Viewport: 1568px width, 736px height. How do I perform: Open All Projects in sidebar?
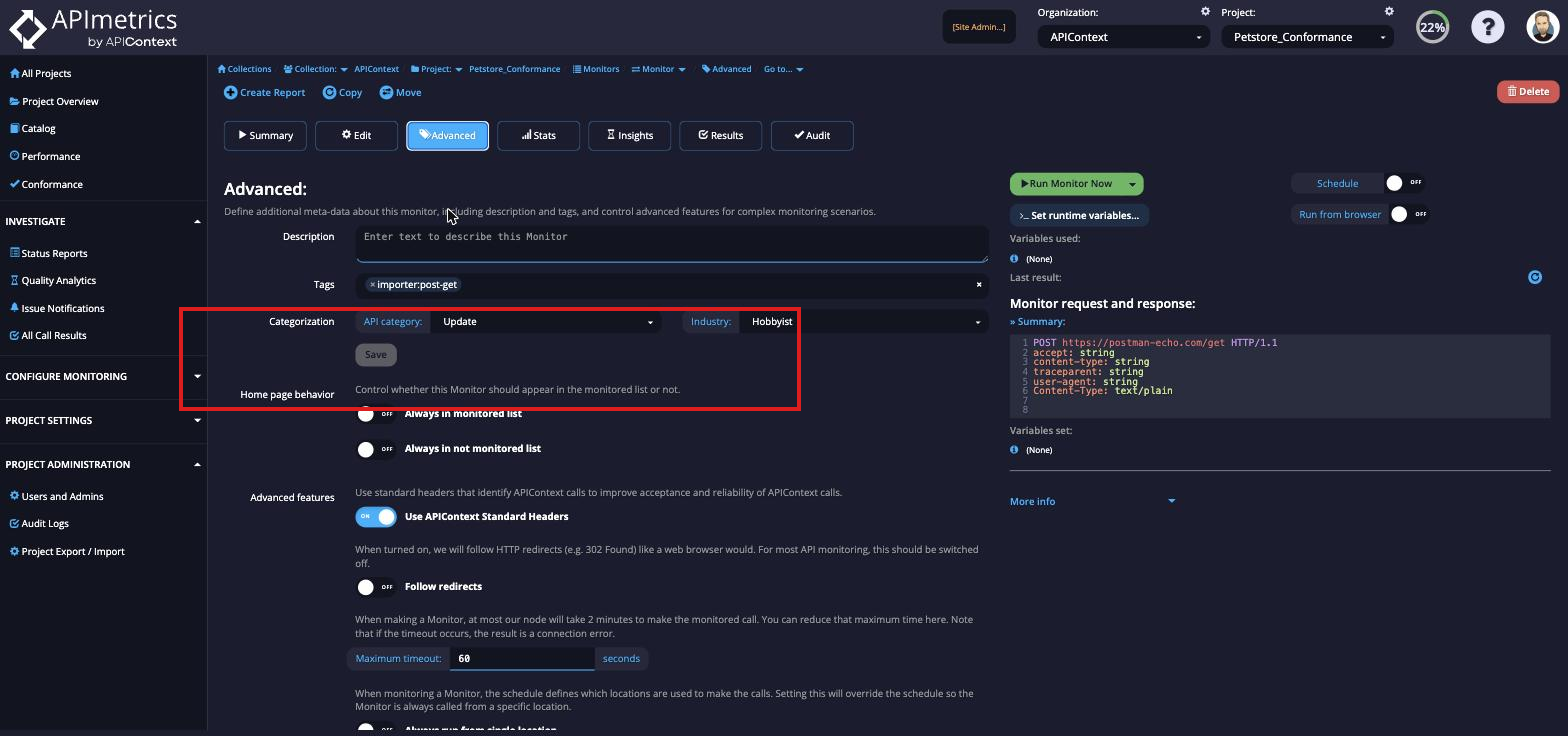point(40,73)
